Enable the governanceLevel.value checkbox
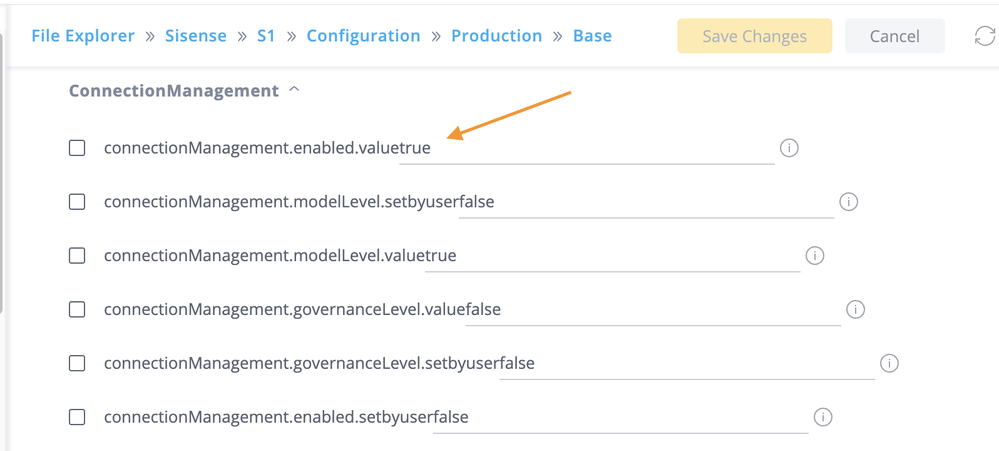 pos(77,310)
